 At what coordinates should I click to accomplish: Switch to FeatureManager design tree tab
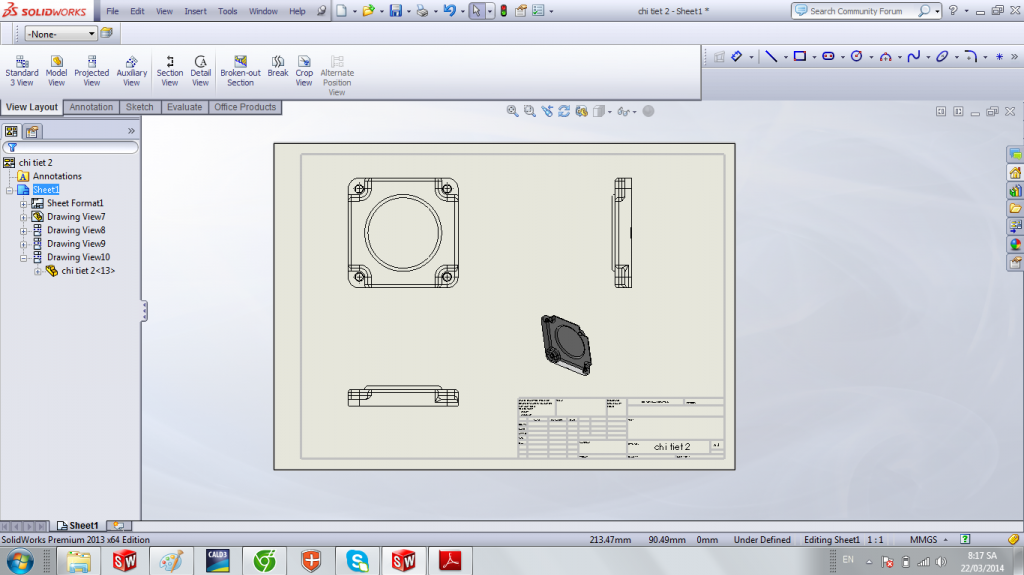(x=11, y=131)
